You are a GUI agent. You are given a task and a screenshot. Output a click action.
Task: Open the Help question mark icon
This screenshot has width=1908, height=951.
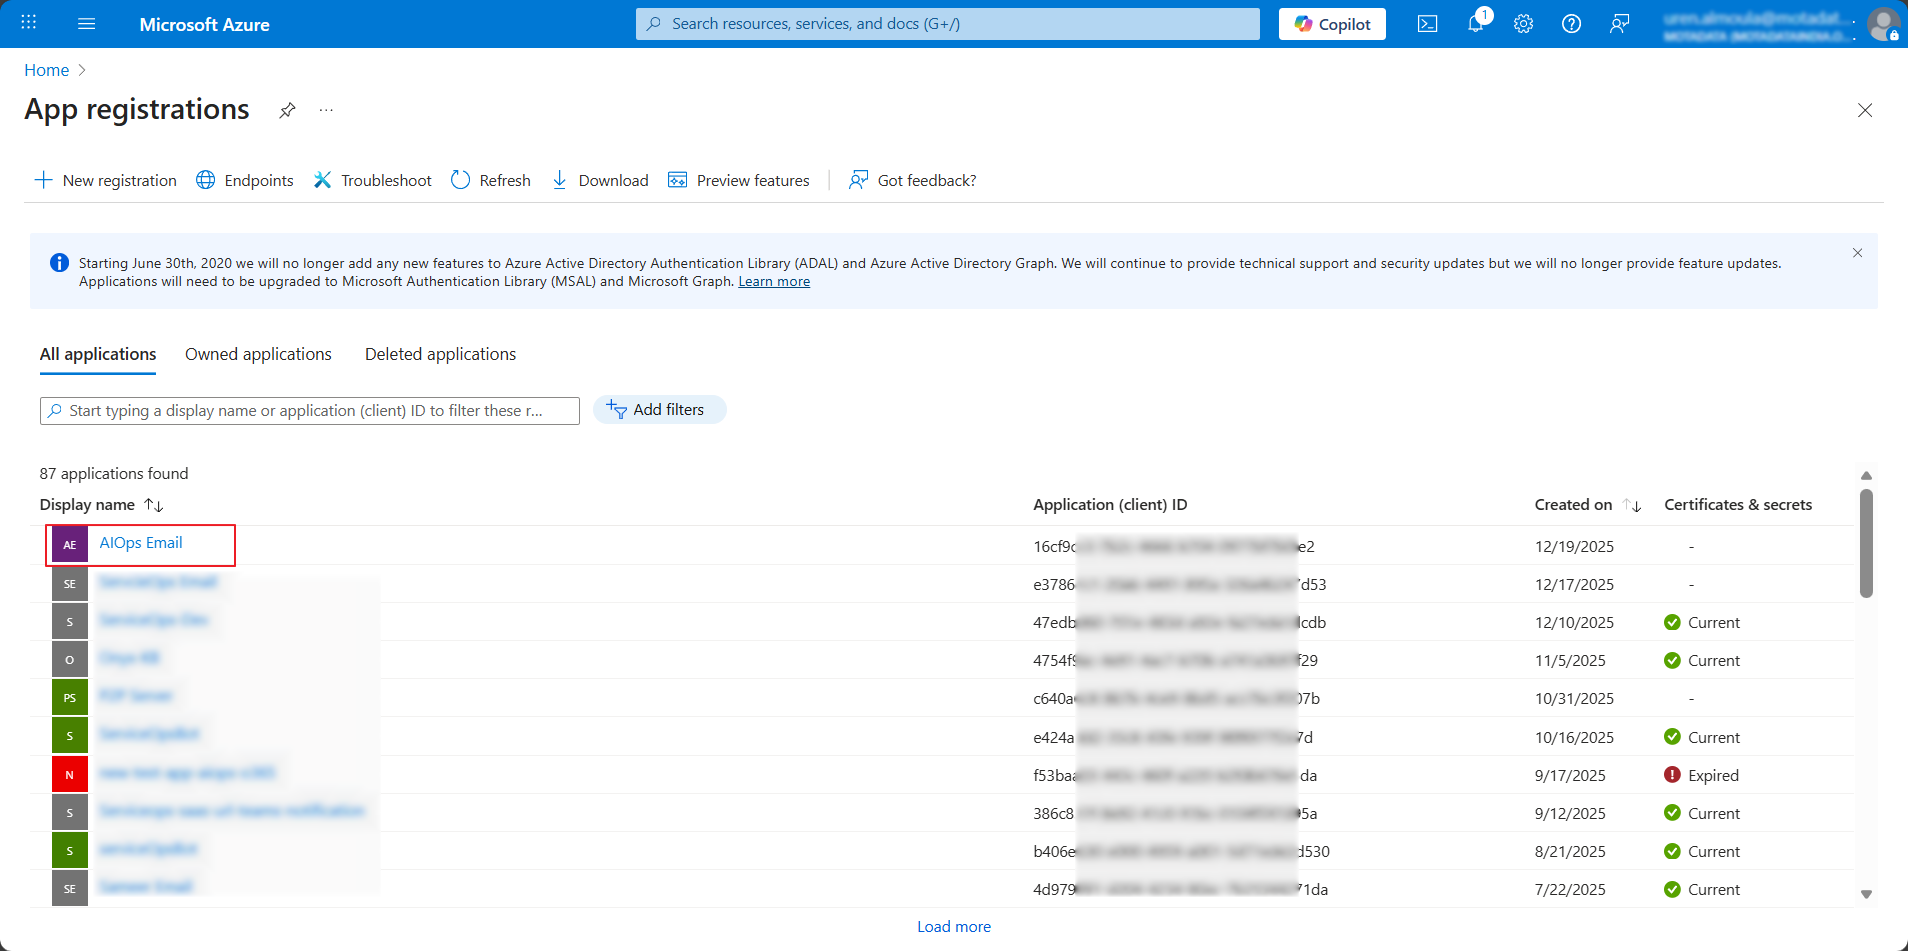1571,24
